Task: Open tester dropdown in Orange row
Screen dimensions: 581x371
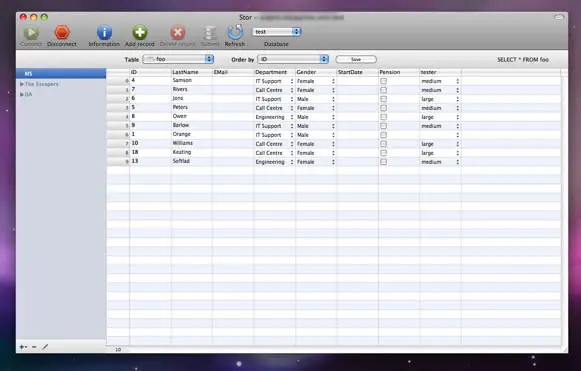Action: [x=440, y=135]
